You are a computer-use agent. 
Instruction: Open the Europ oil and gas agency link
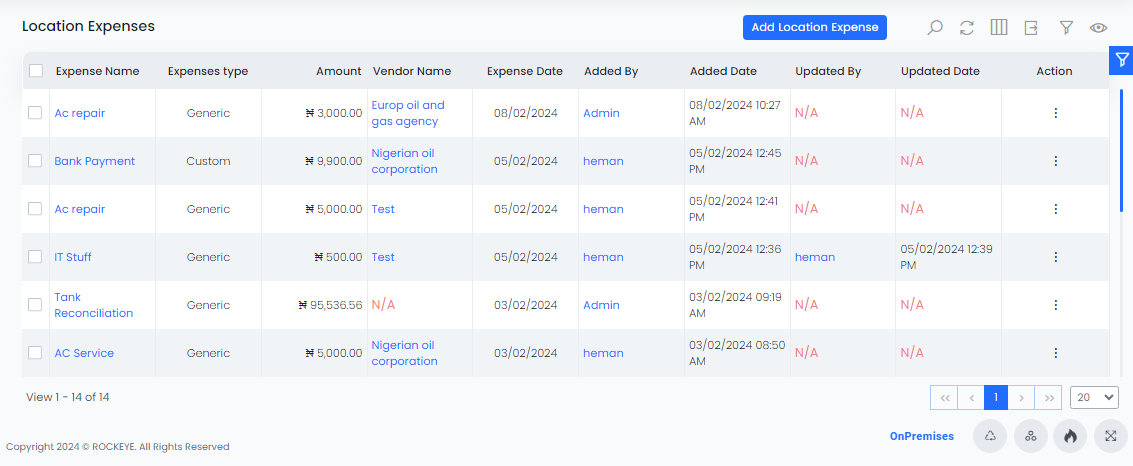(408, 113)
